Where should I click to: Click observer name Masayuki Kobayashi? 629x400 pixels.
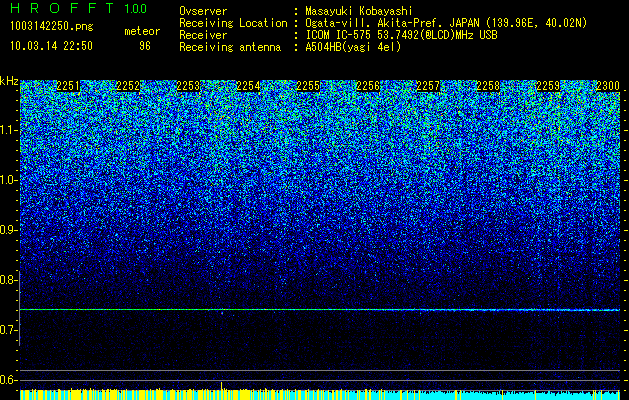(x=359, y=11)
